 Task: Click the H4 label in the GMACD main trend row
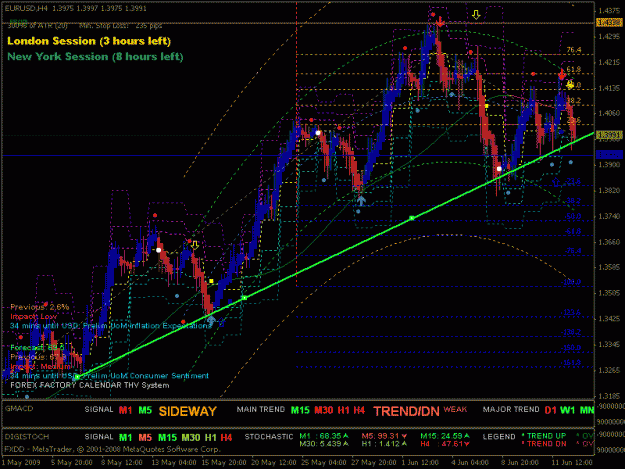[359, 410]
